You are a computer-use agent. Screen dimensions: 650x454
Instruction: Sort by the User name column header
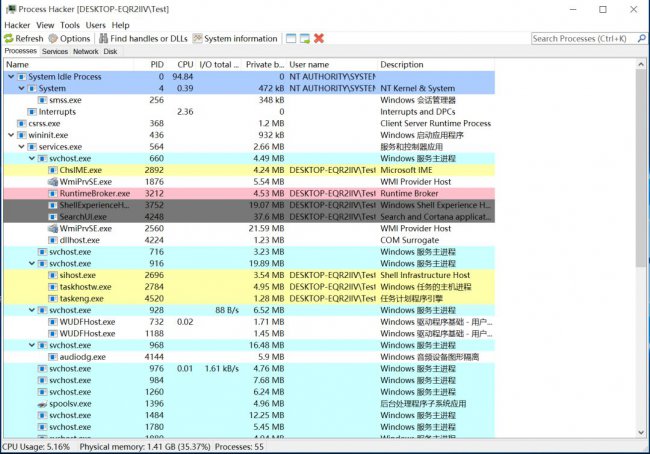[x=332, y=65]
